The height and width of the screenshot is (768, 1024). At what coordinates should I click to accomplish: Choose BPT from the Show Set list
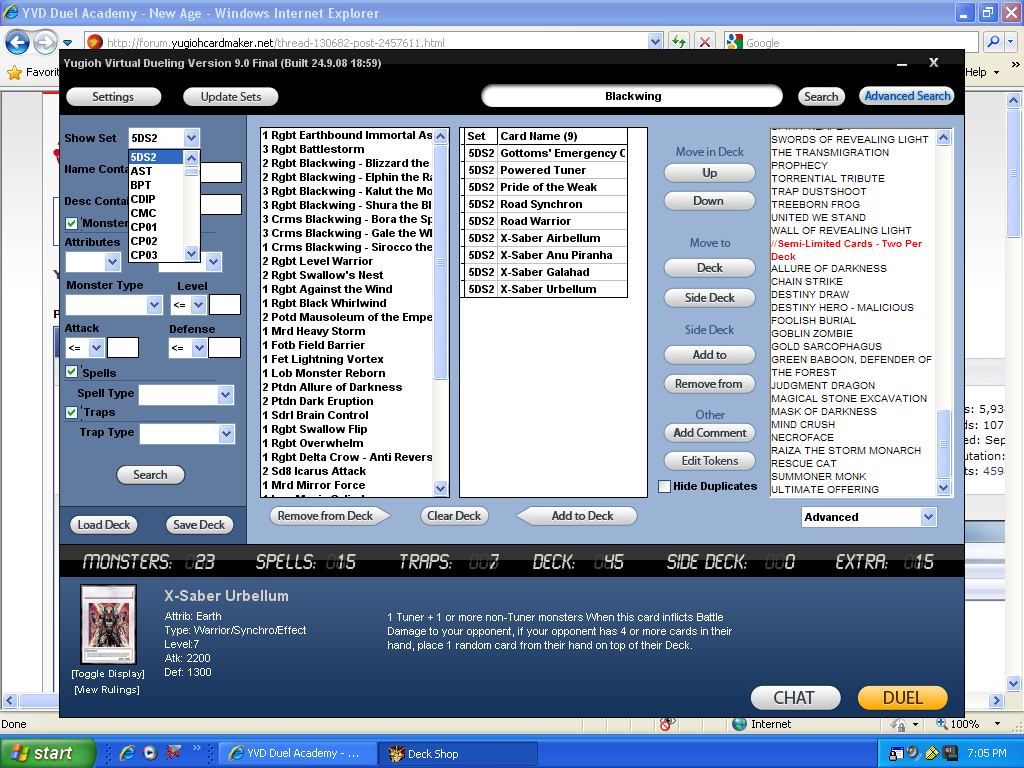click(x=141, y=185)
